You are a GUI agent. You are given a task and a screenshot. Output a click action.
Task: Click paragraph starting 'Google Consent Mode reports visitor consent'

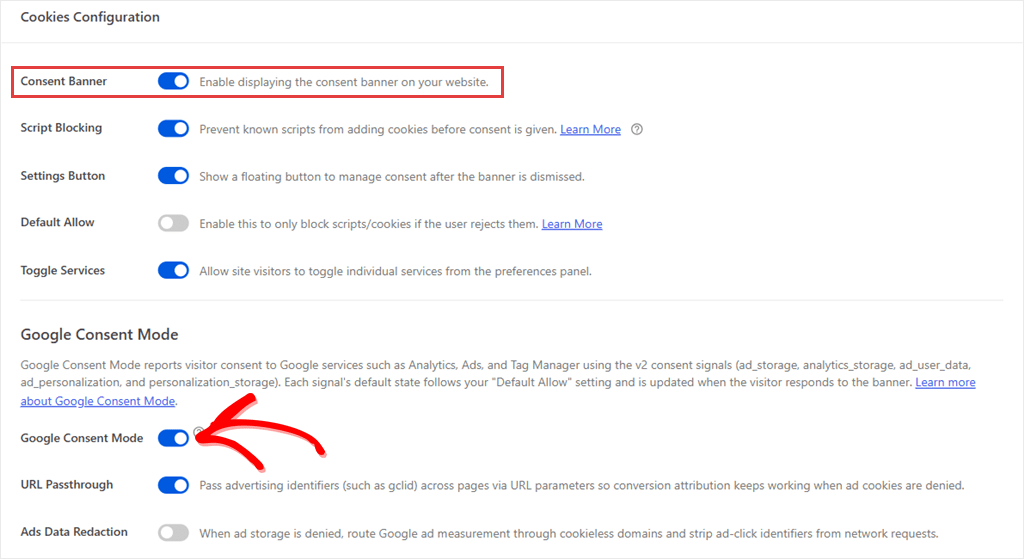498,383
